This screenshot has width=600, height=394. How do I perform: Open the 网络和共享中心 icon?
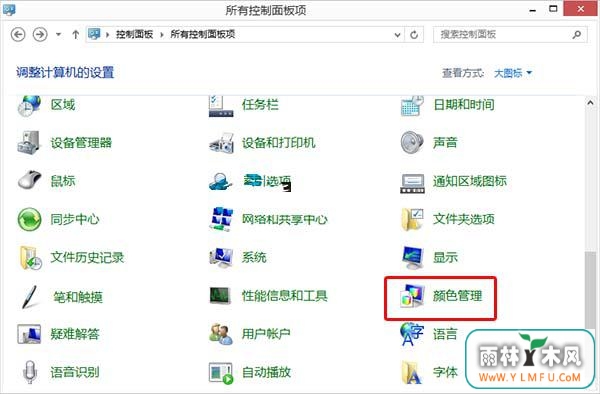point(222,219)
